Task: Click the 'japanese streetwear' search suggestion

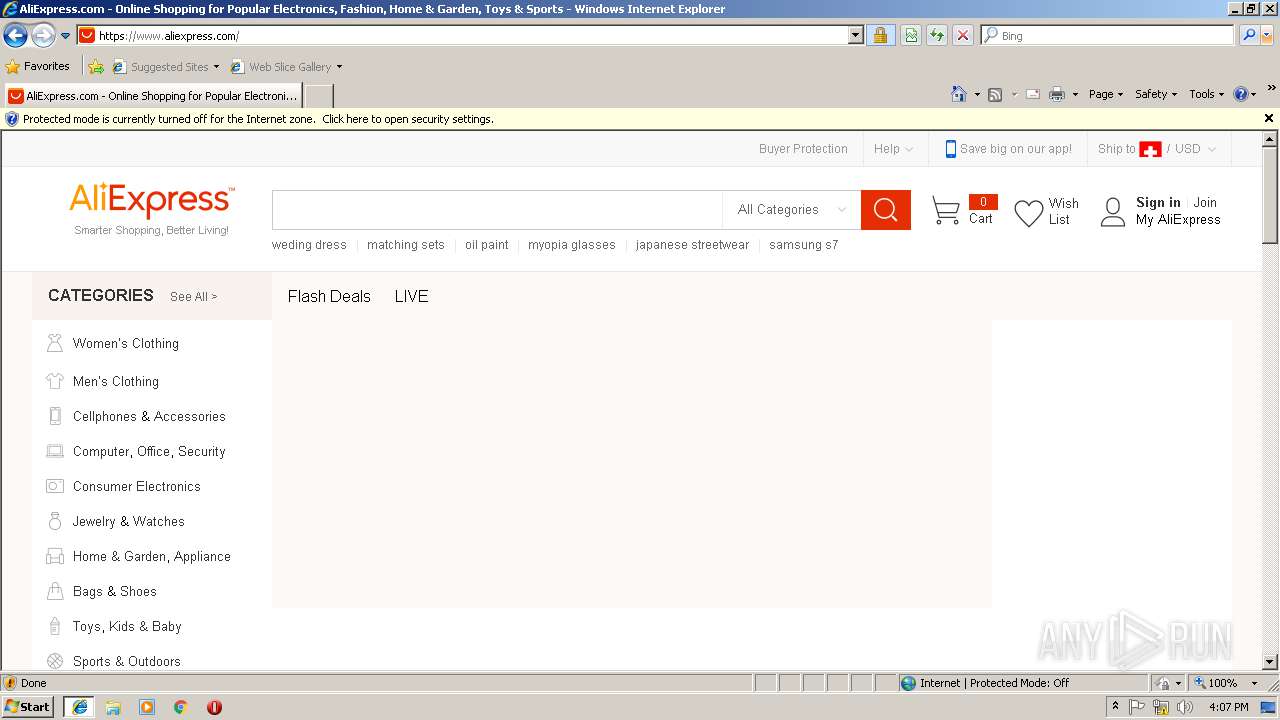Action: [x=692, y=245]
